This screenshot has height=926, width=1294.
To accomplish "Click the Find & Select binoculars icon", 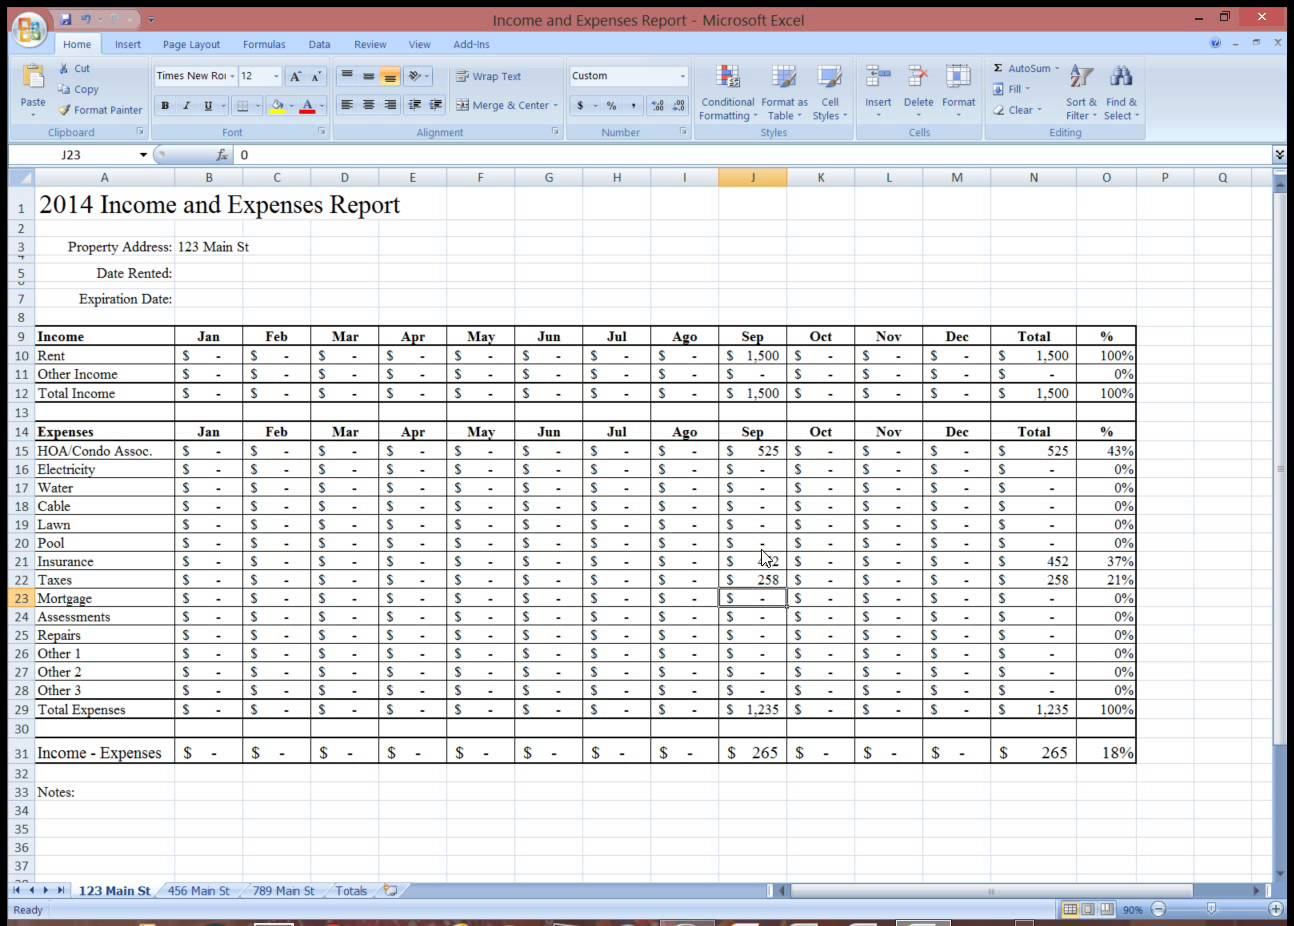I will pos(1121,78).
